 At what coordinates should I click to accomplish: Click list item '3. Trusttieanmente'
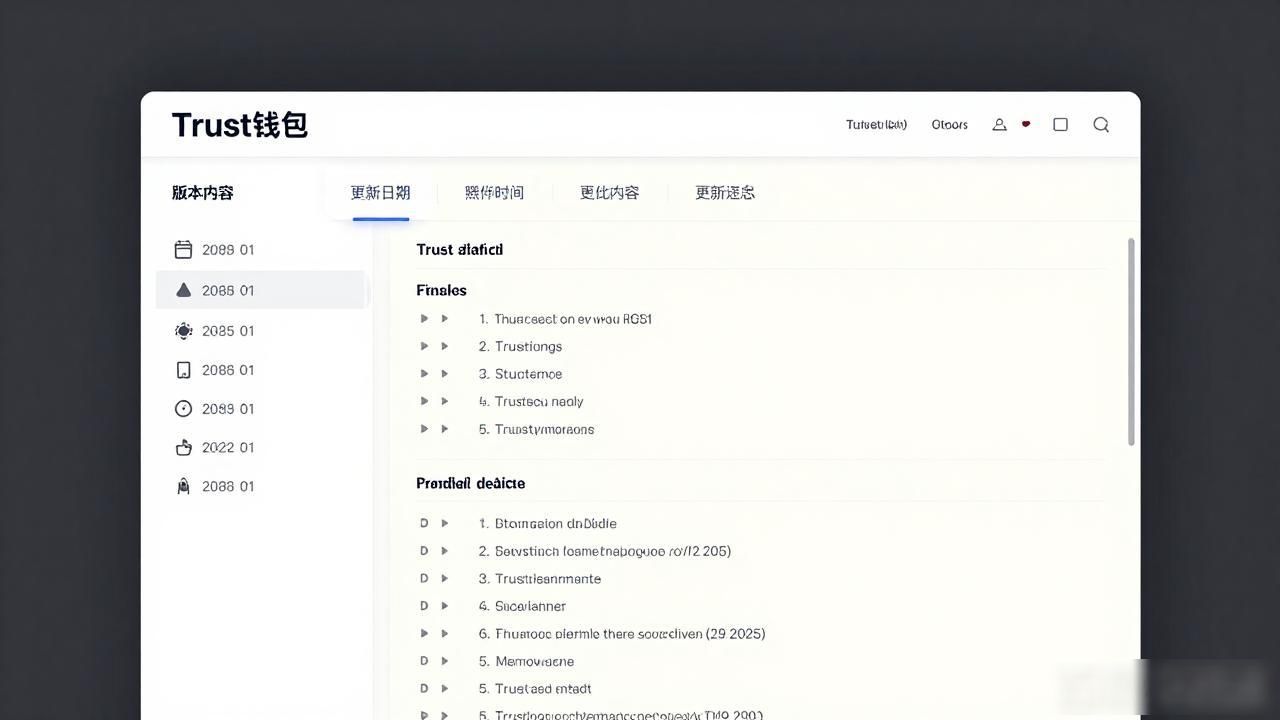[540, 578]
